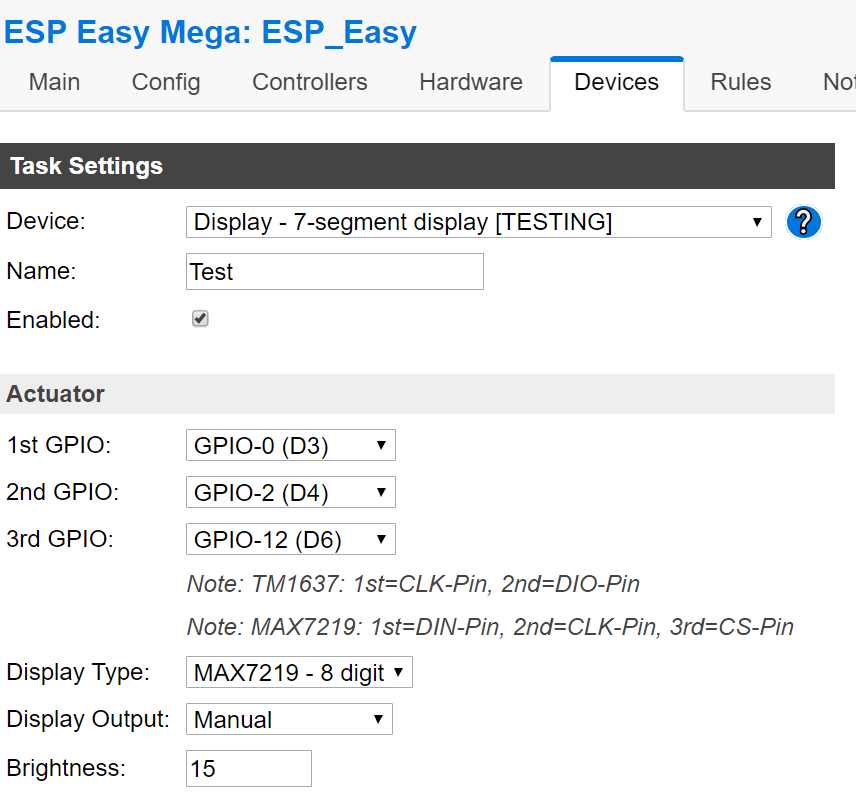Open the blue help question mark icon
Viewport: 856px width, 797px height.
click(803, 222)
